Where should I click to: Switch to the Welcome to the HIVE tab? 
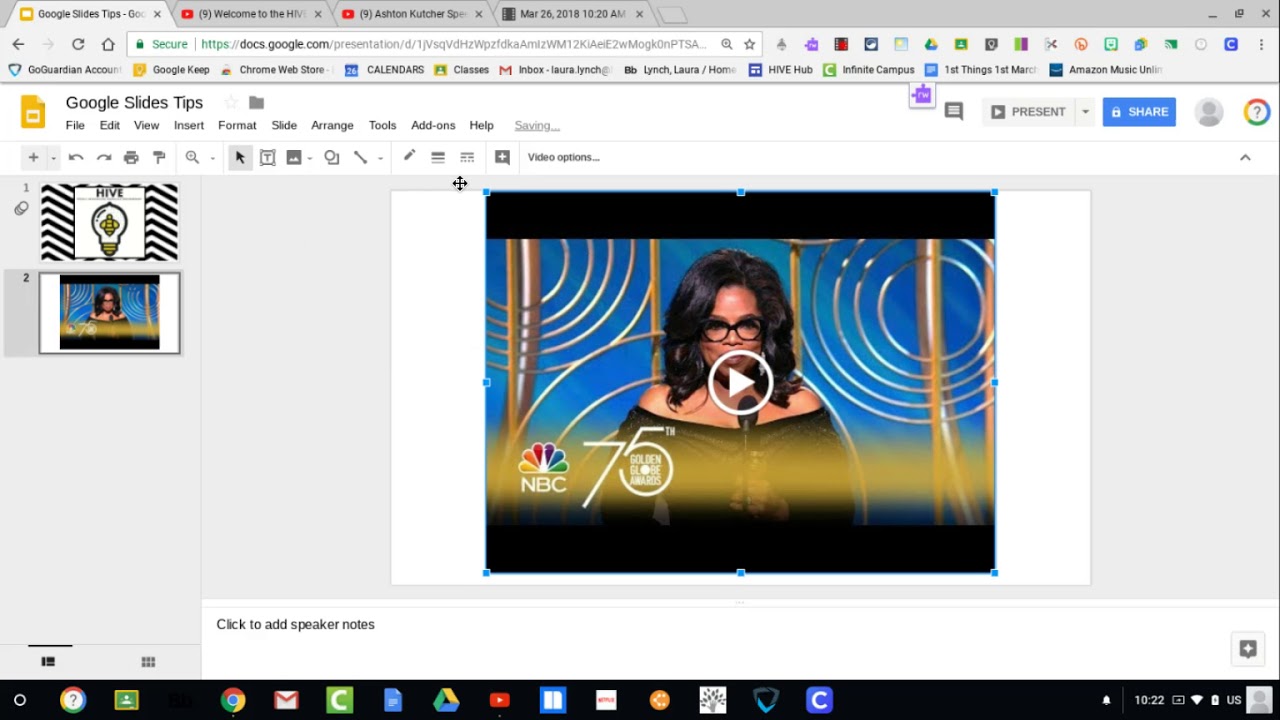(x=251, y=14)
